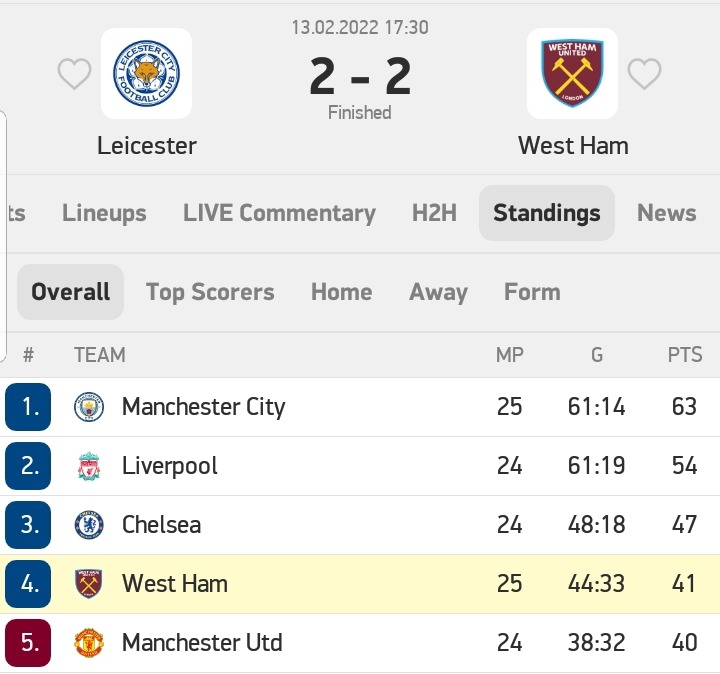Select the Top Scorers filter

210,292
